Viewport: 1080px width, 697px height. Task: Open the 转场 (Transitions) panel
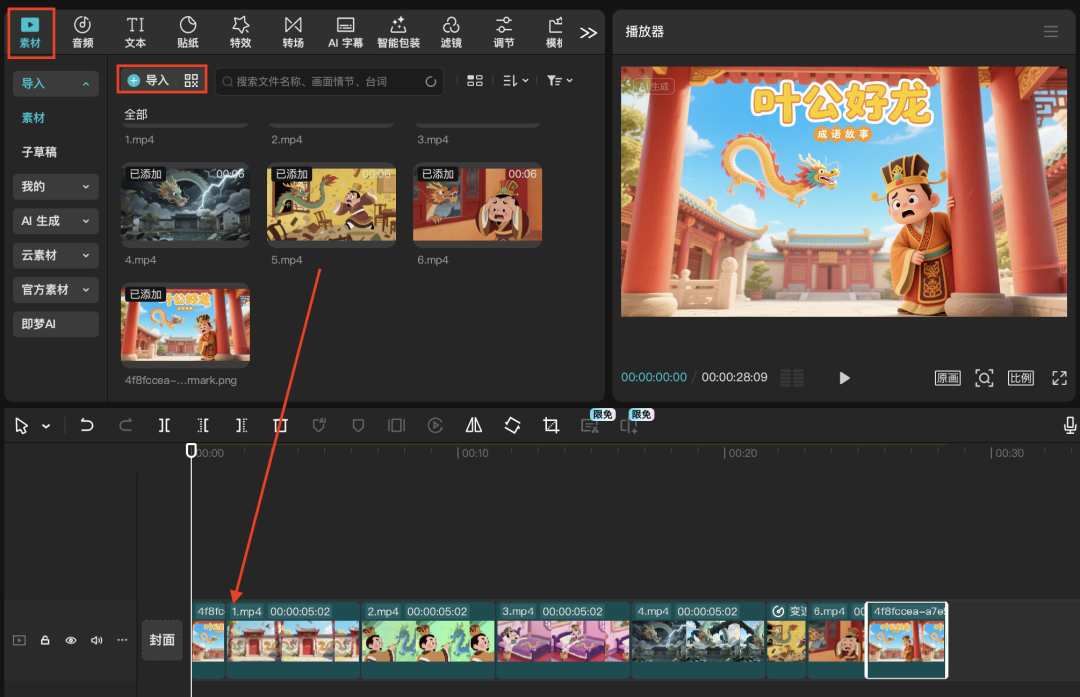[x=292, y=31]
